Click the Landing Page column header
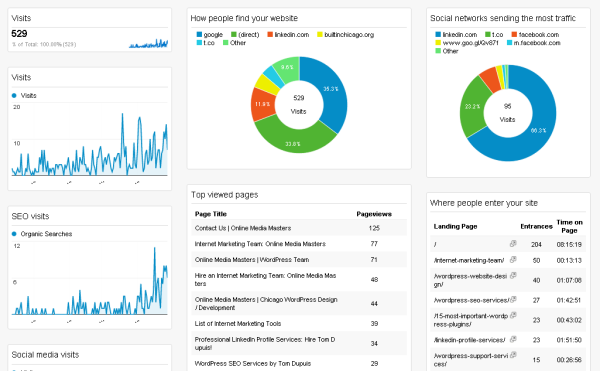The height and width of the screenshot is (371, 600). point(455,226)
